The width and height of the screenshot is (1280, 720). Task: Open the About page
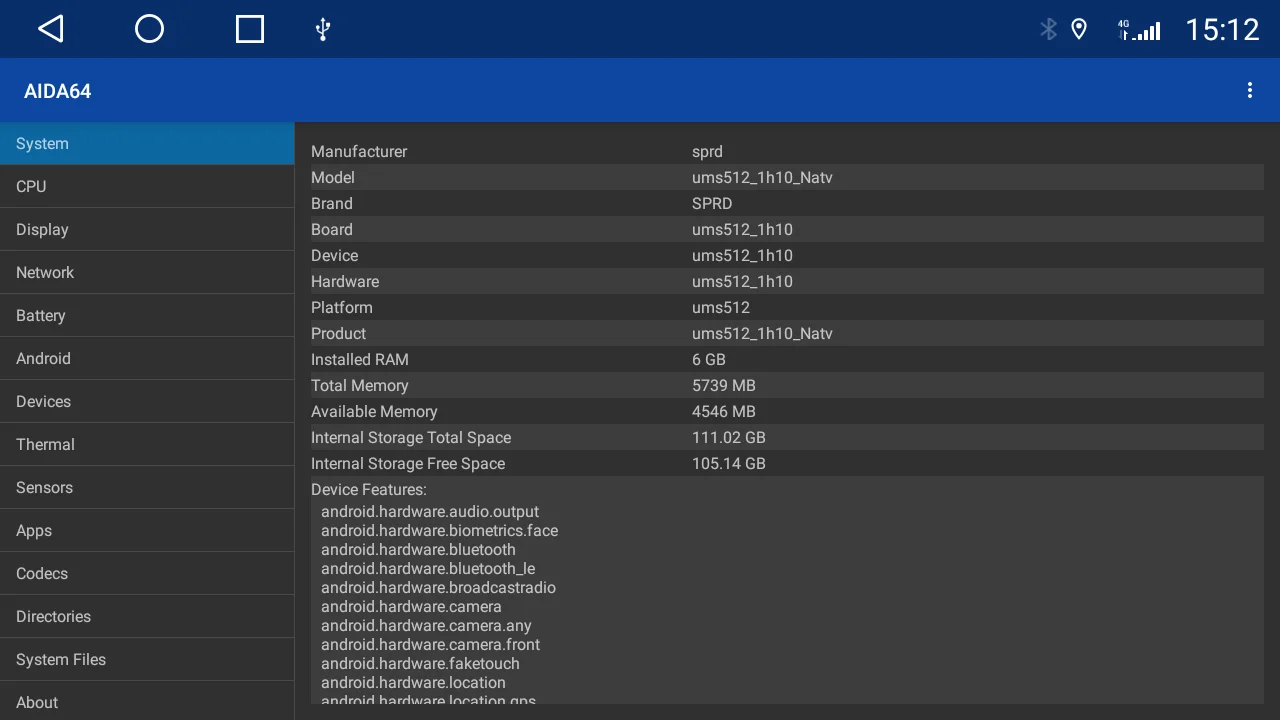(x=147, y=701)
